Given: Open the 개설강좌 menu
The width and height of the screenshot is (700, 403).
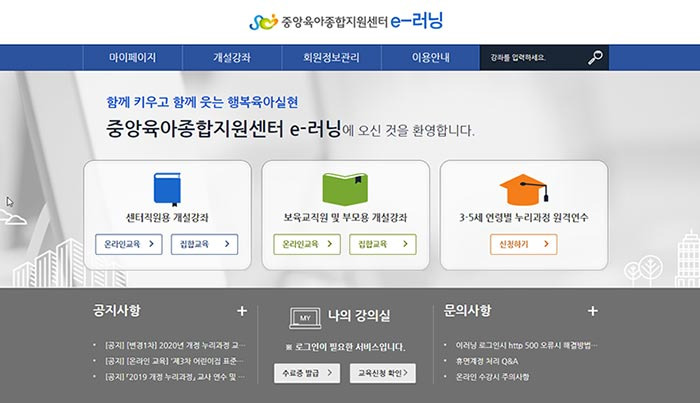Looking at the screenshot, I should [x=232, y=58].
